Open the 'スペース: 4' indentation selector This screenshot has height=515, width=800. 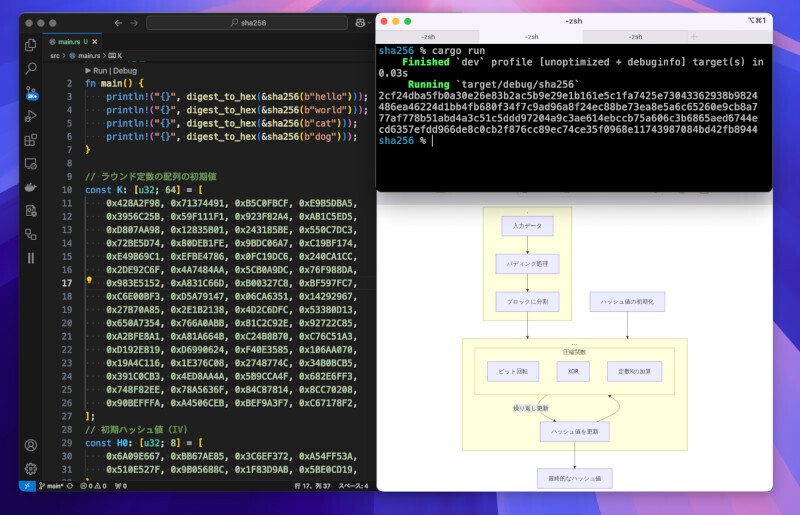pos(351,487)
